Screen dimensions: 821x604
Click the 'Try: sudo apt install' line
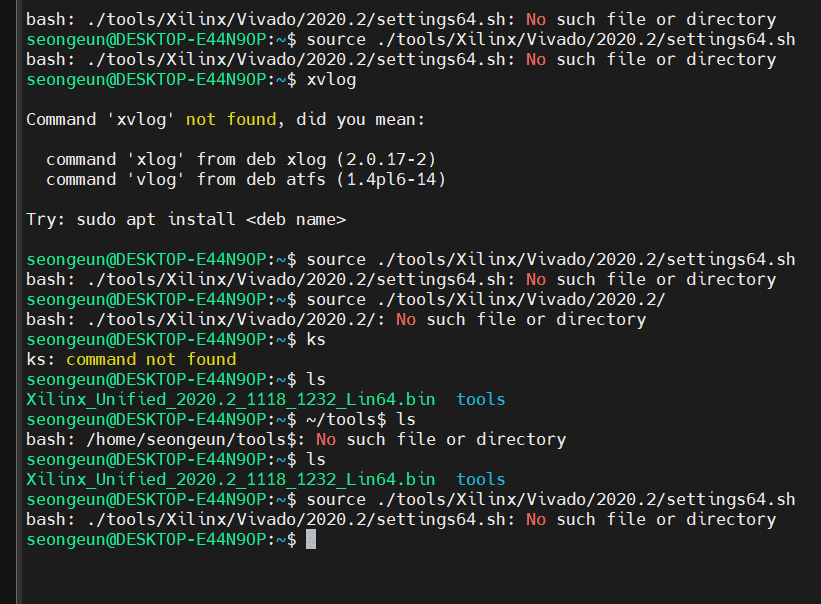point(185,220)
